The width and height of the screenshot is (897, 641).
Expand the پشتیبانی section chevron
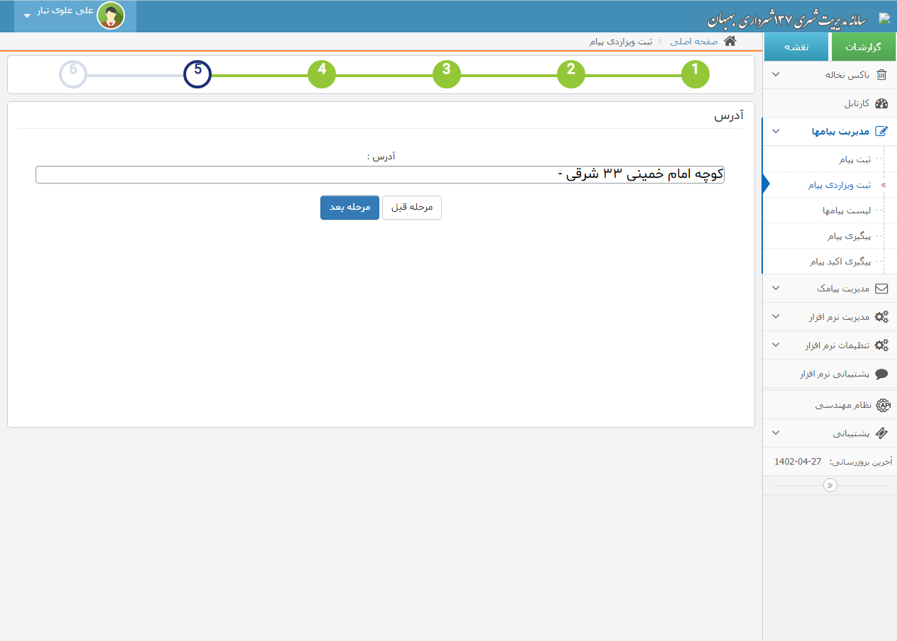pos(776,433)
